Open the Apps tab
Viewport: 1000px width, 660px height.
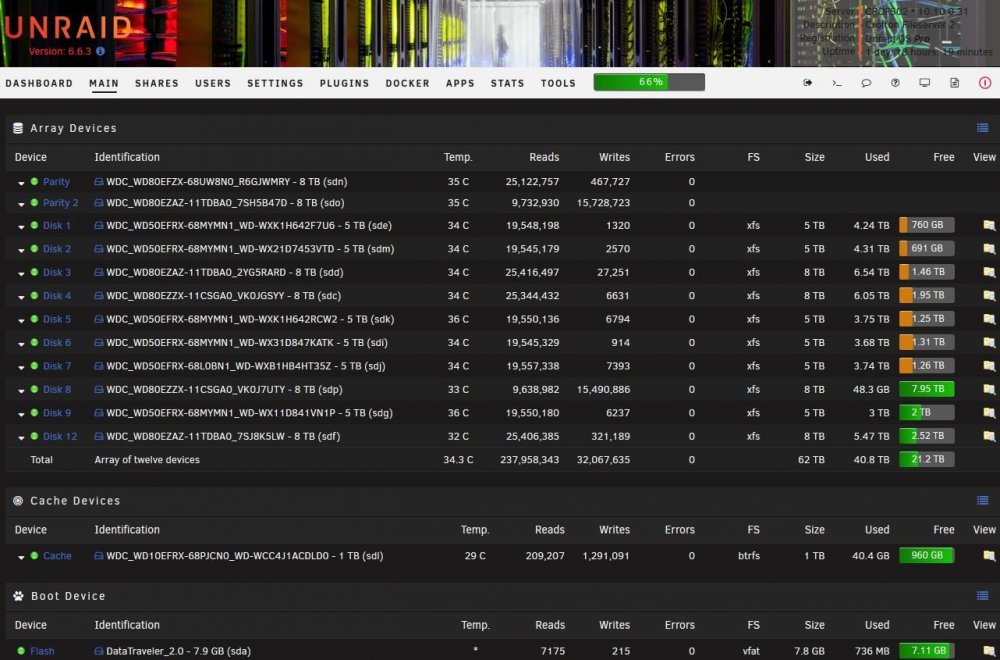click(x=460, y=83)
